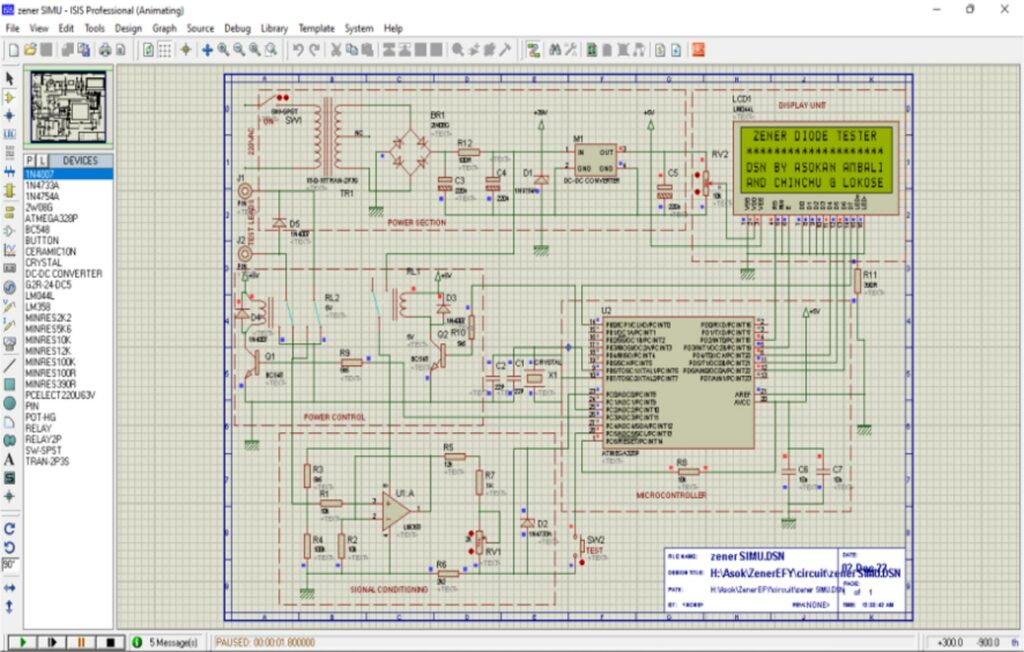Viewport: 1024px width, 652px height.
Task: Click the Open Design folder icon
Action: pos(30,49)
